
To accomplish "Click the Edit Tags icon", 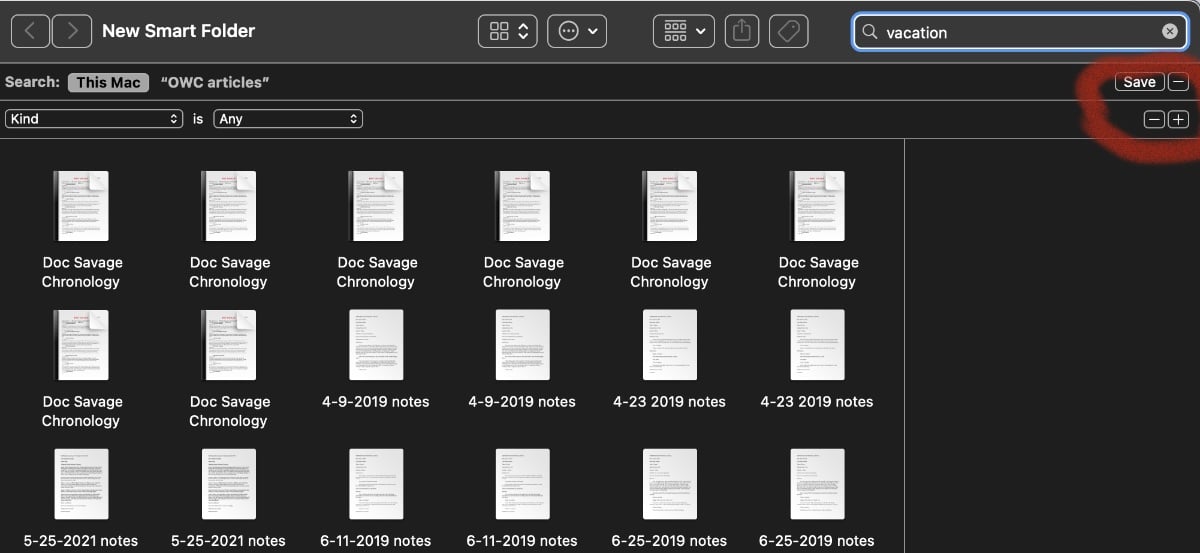I will 789,32.
